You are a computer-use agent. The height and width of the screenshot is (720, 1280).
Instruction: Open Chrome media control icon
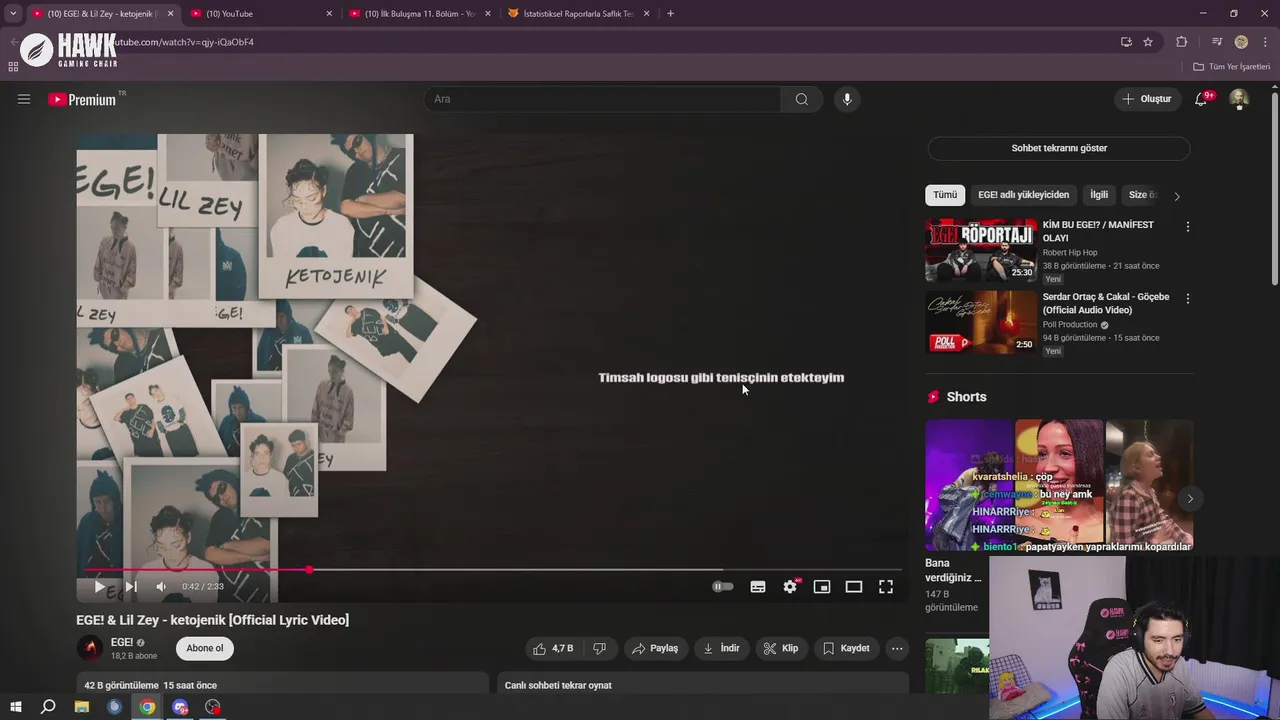(x=1217, y=42)
